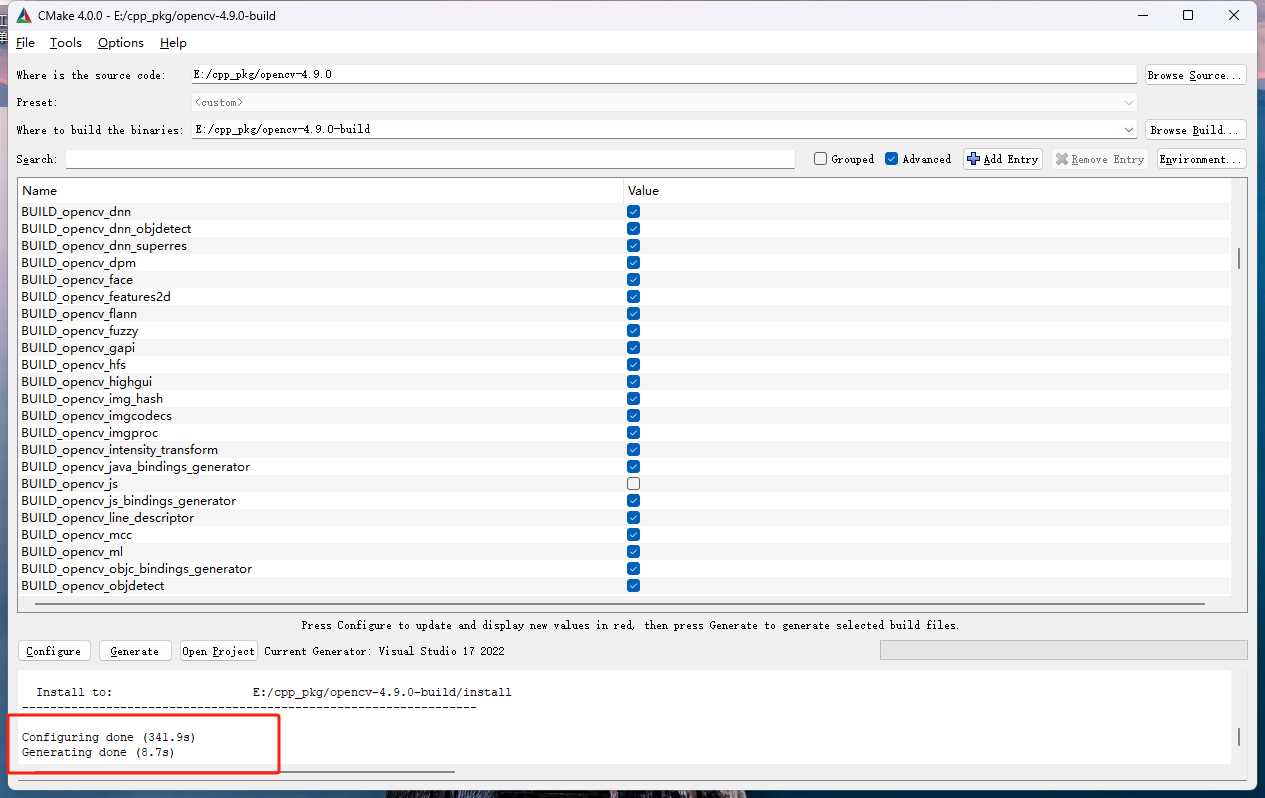Click the Remove Entry X icon
1265x798 pixels.
click(1062, 158)
